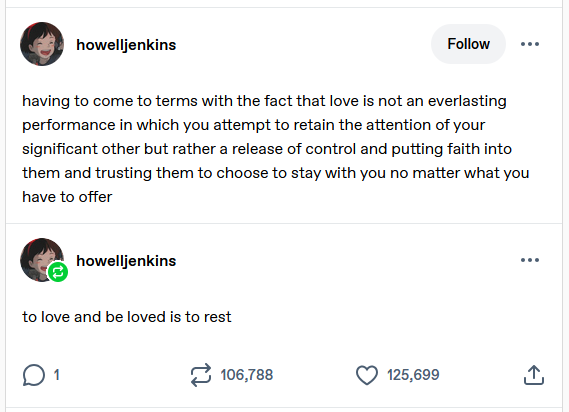View the 1 reply count
Screen dimensions: 569x412
coord(57,375)
